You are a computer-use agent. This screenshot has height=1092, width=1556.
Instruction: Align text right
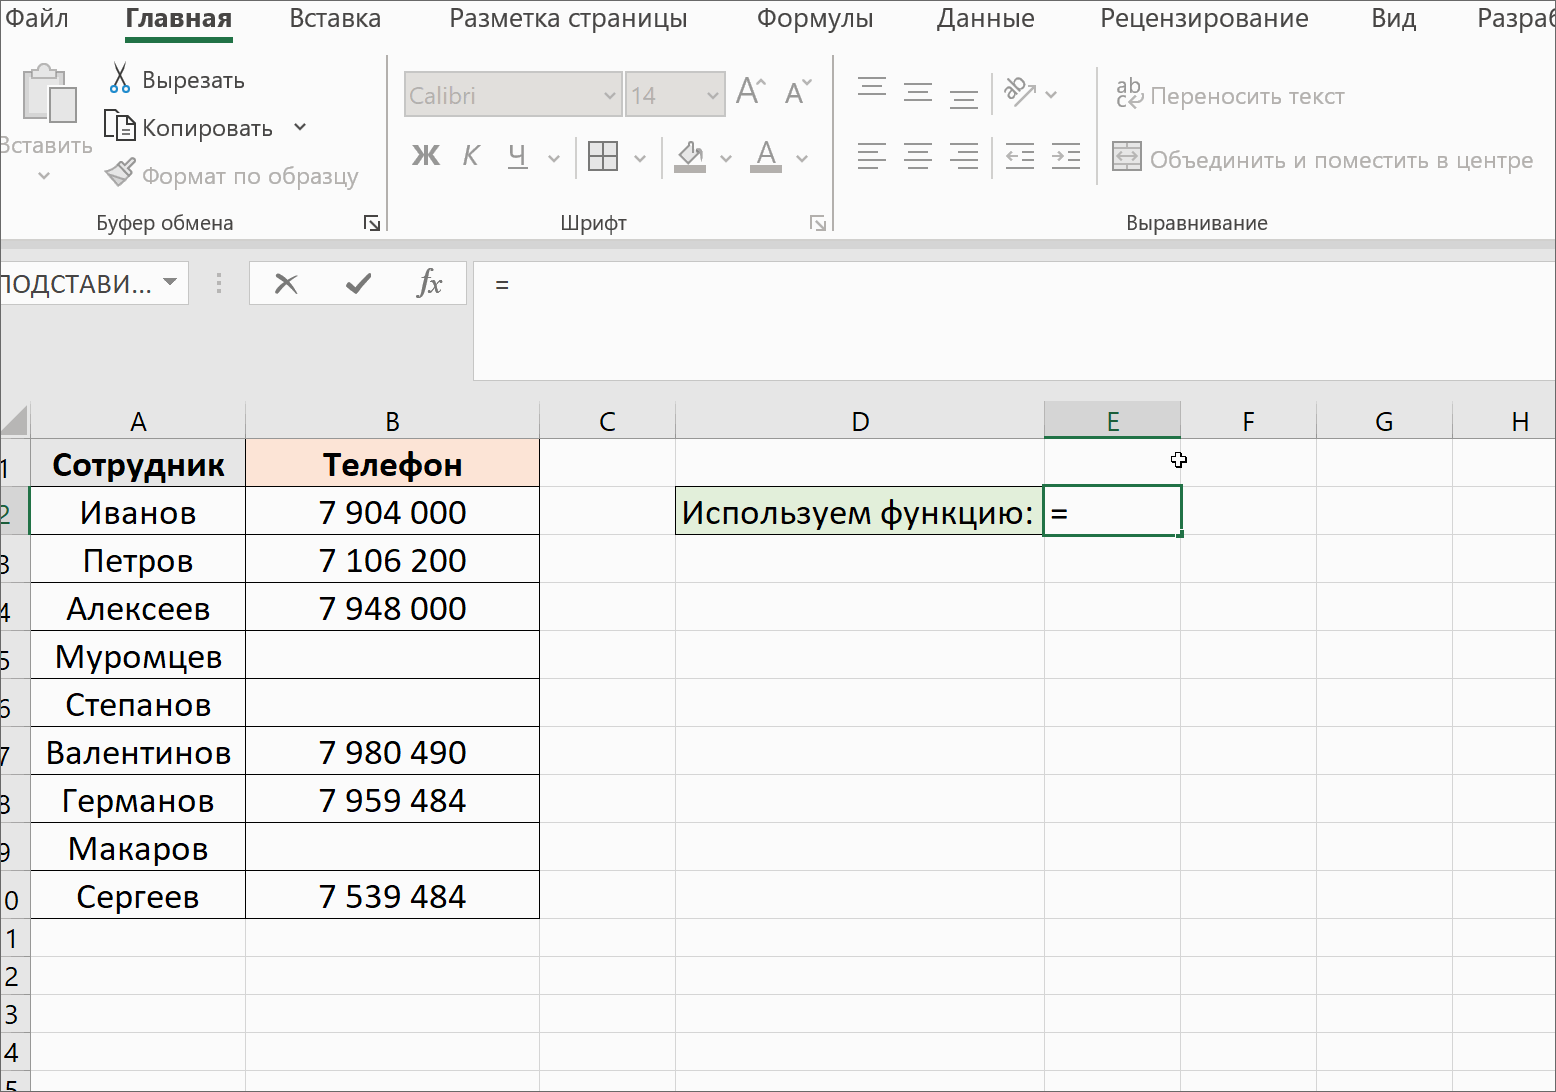pyautogui.click(x=964, y=156)
